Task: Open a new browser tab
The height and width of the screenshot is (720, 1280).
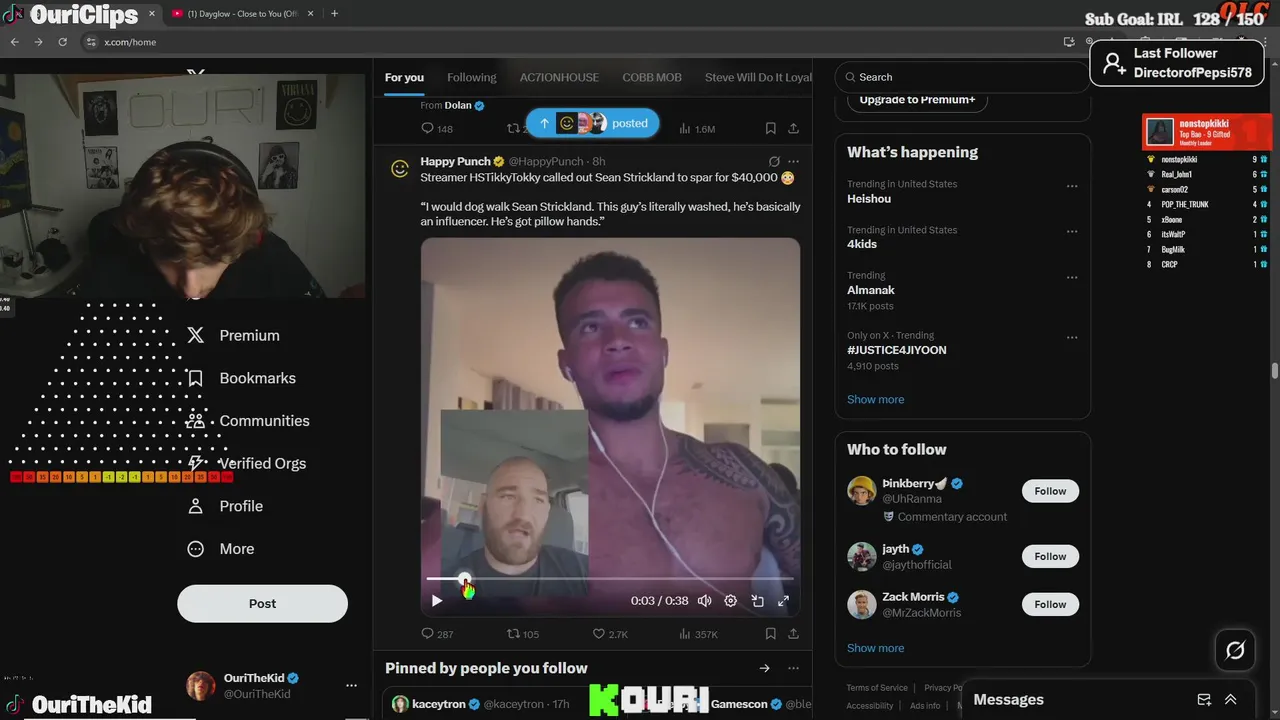Action: click(x=334, y=14)
